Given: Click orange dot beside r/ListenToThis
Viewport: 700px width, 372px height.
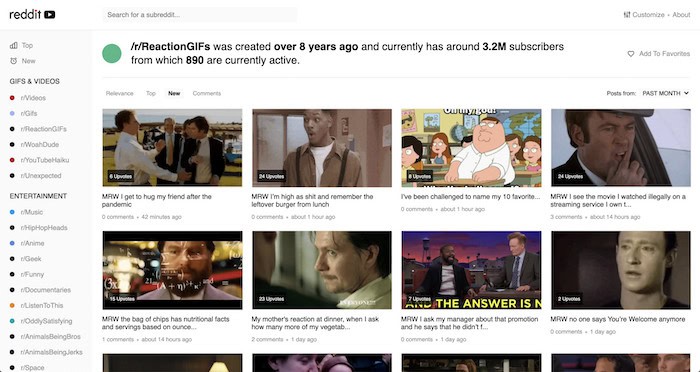Looking at the screenshot, I should coord(12,305).
